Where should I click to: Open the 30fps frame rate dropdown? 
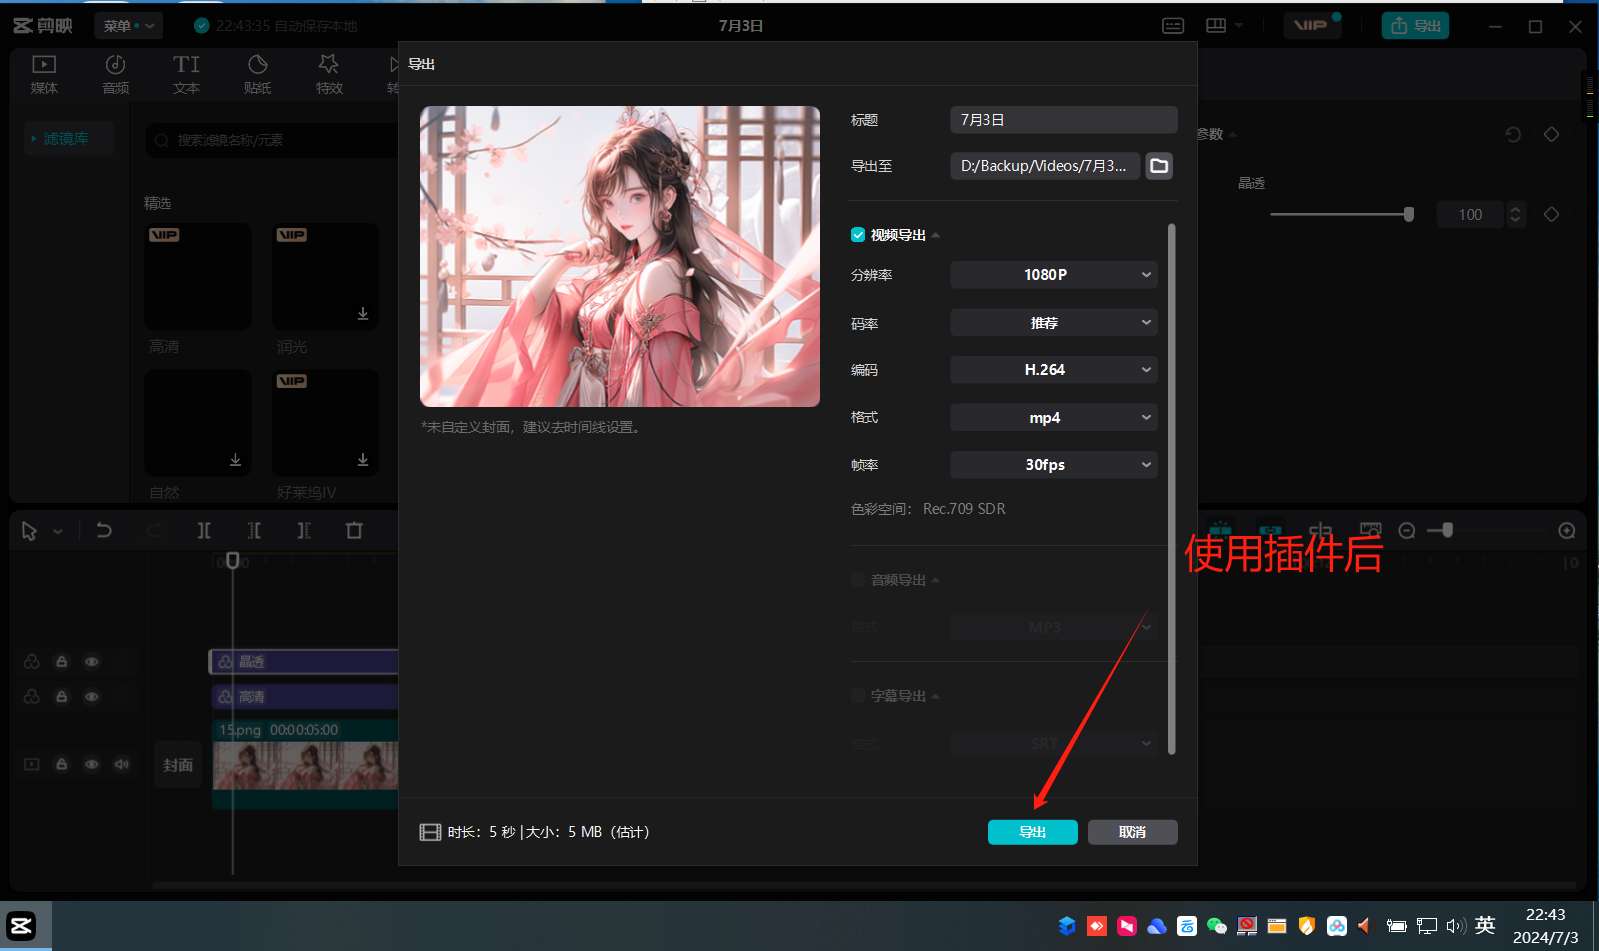tap(1053, 465)
